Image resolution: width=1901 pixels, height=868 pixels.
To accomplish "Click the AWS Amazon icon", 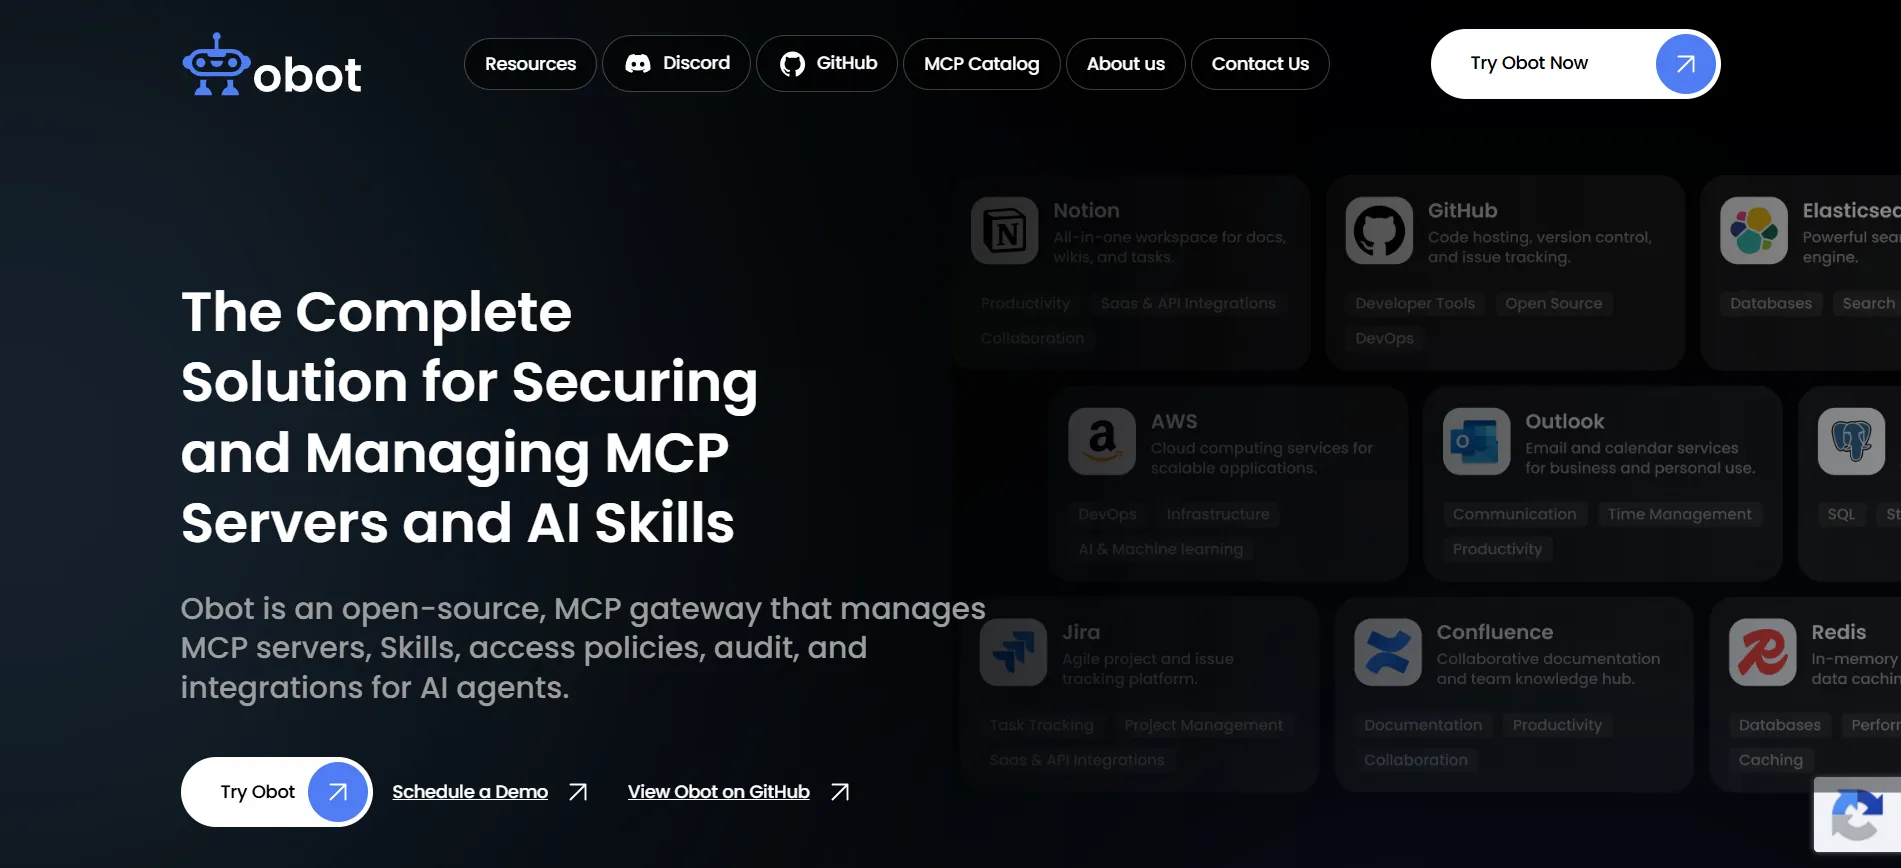I will coord(1102,441).
